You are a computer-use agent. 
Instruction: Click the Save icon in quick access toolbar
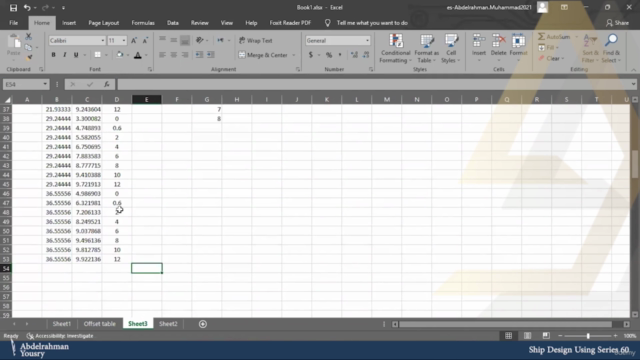13,7
